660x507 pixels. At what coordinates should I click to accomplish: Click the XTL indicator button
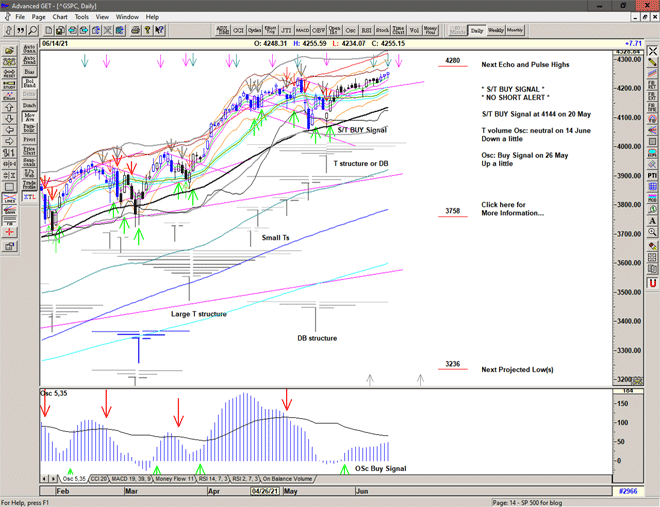pos(29,186)
